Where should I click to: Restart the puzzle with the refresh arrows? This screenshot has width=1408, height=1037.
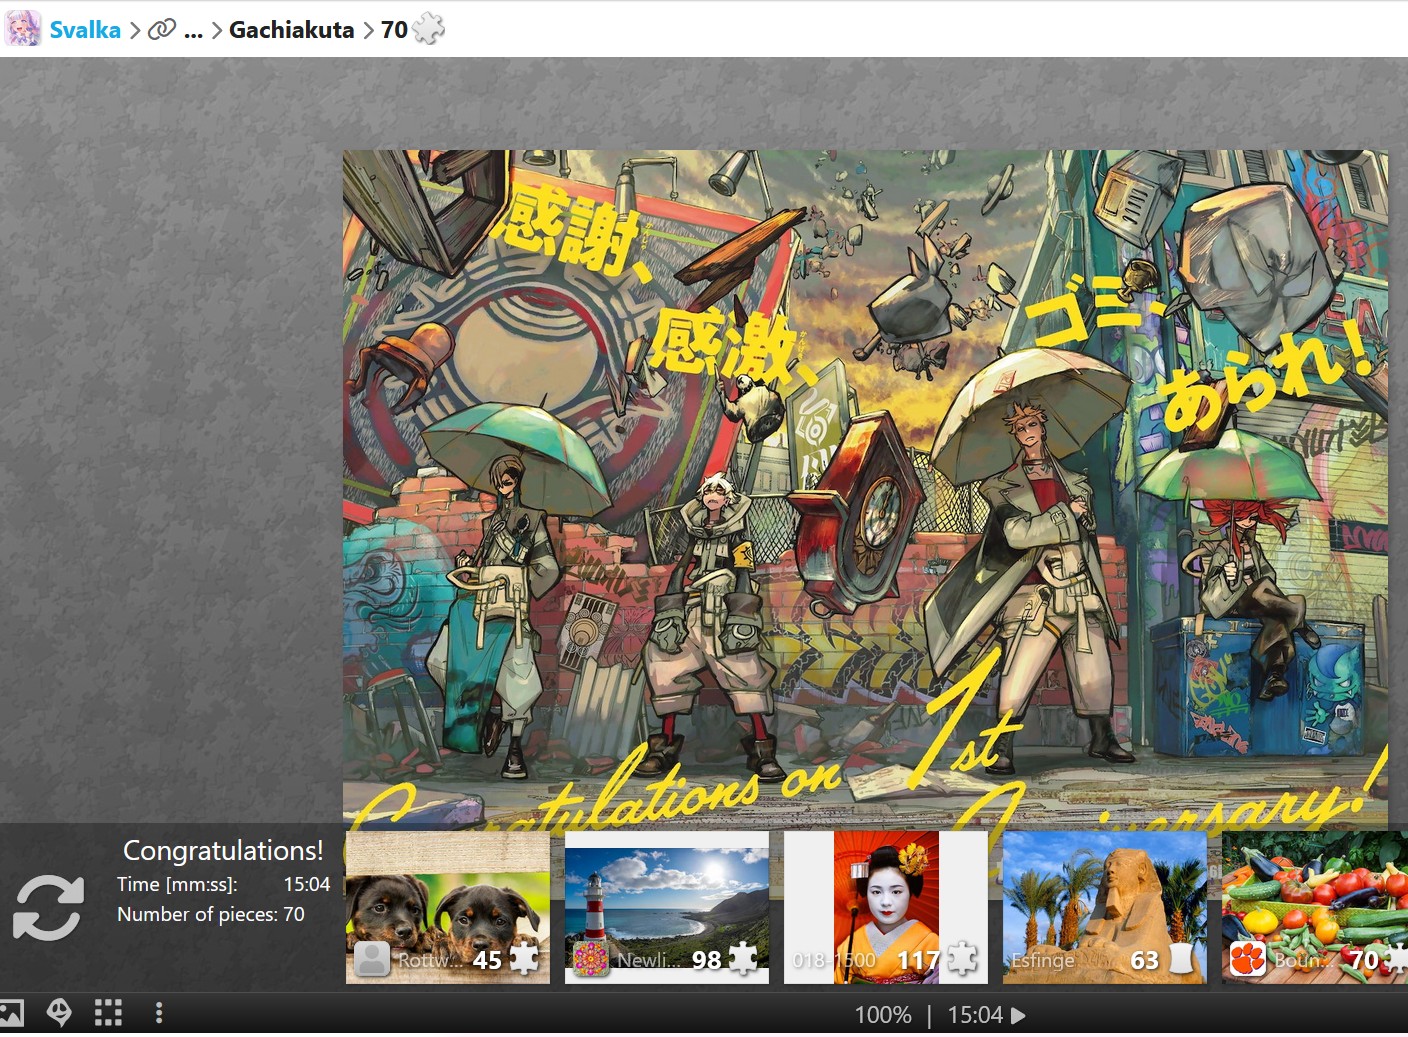pyautogui.click(x=48, y=907)
